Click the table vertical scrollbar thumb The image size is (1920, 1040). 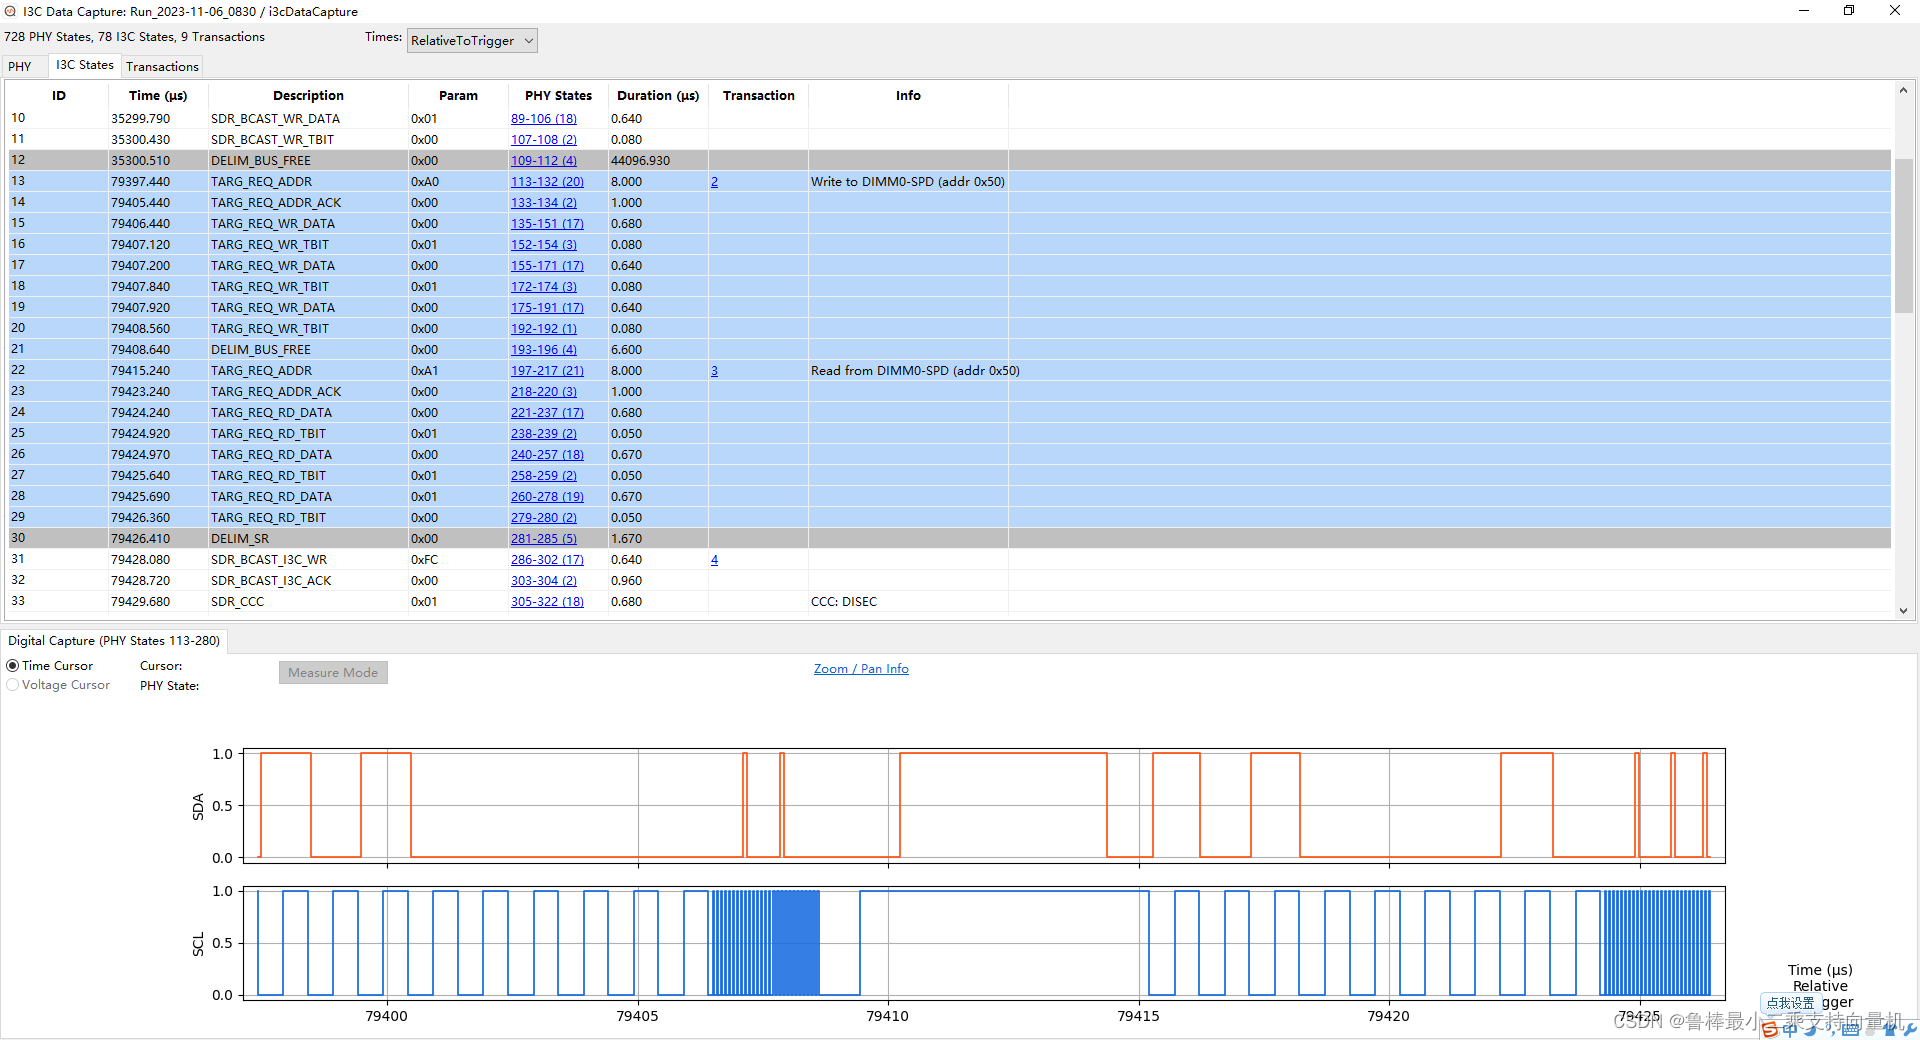pyautogui.click(x=1903, y=235)
